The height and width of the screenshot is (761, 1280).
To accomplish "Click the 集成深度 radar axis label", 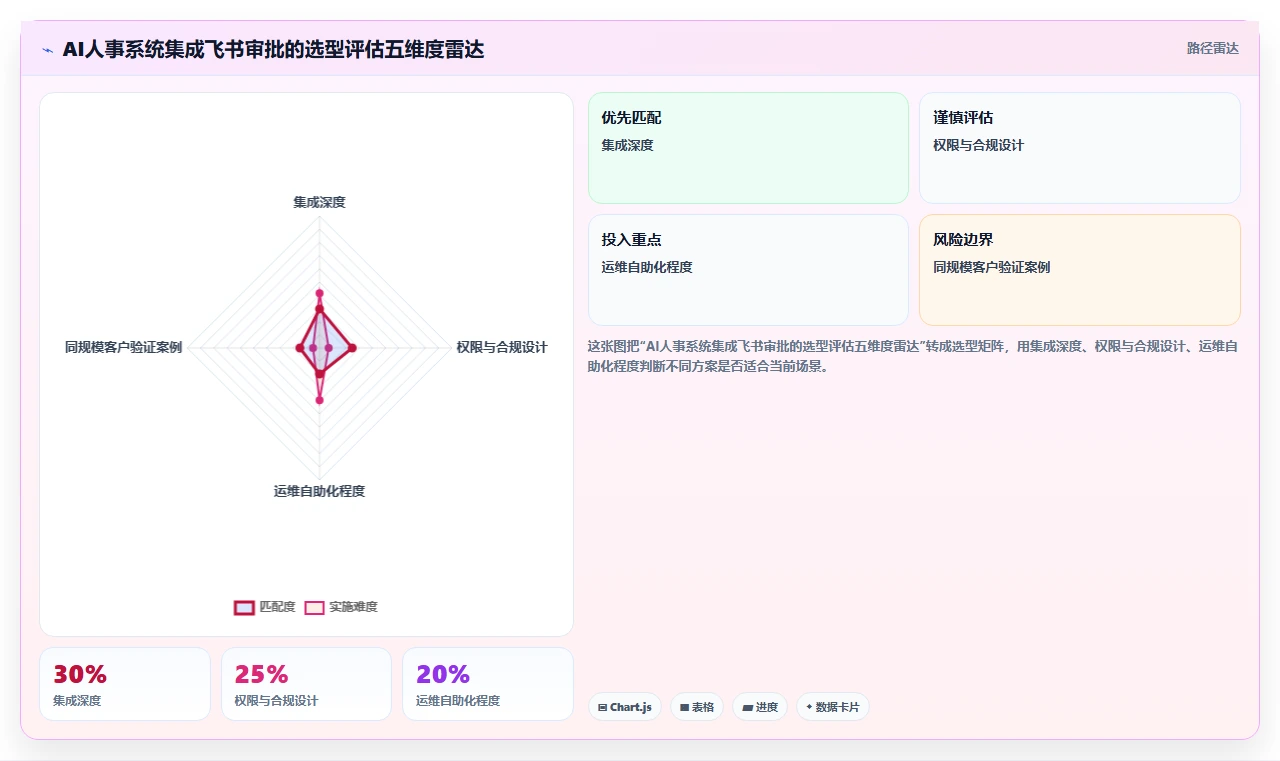I will point(319,202).
